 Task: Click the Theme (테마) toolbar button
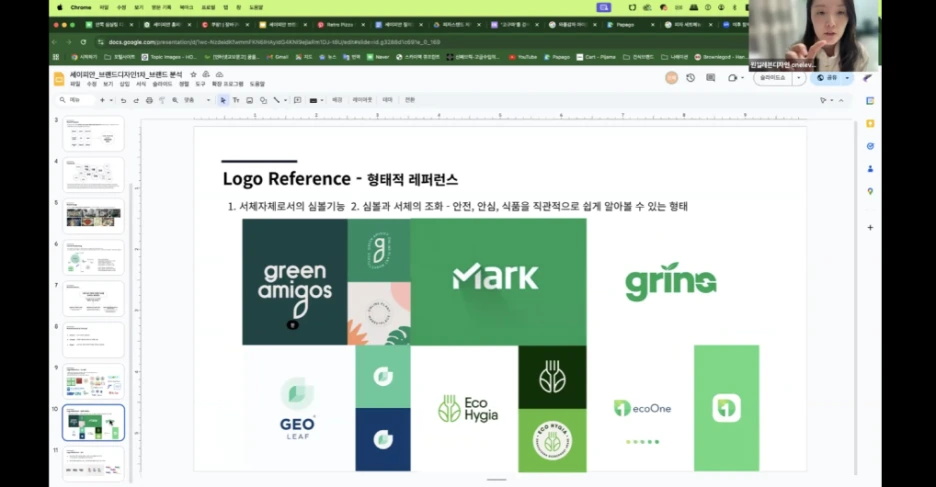tap(387, 100)
